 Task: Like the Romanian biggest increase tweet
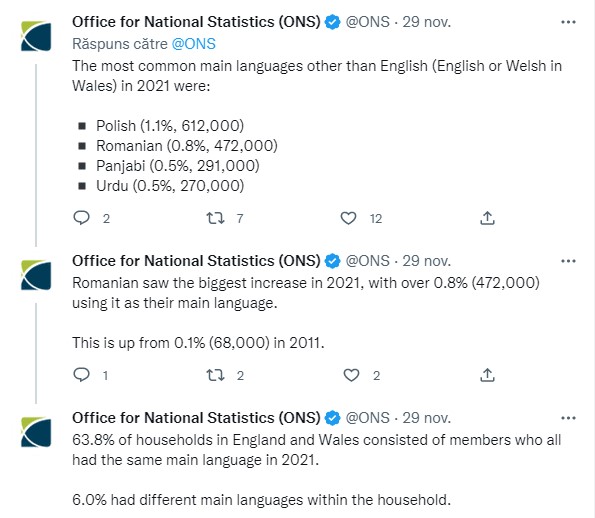[351, 375]
